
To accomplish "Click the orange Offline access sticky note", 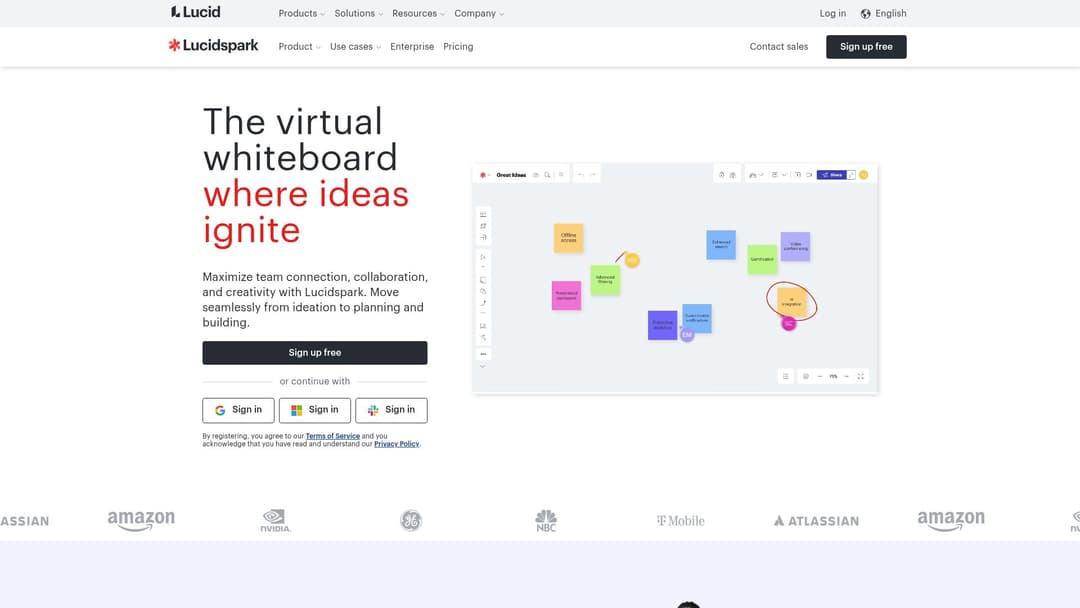I will coord(568,238).
